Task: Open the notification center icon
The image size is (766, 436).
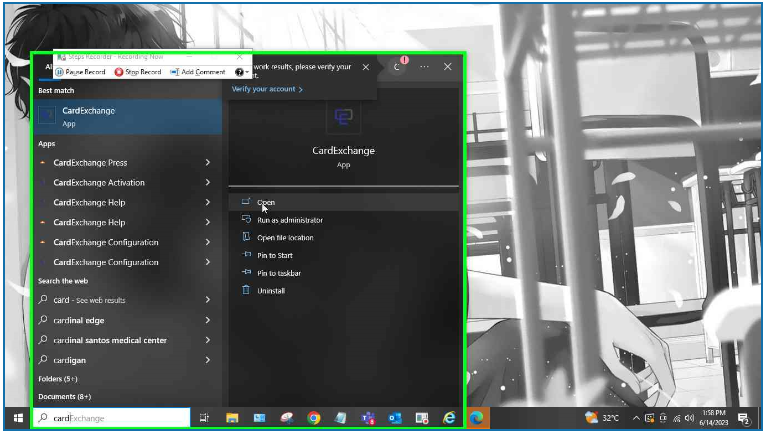Action: pos(744,418)
